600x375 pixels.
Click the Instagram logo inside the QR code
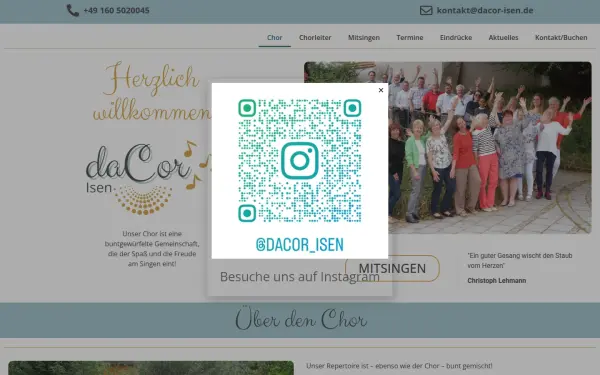click(300, 161)
